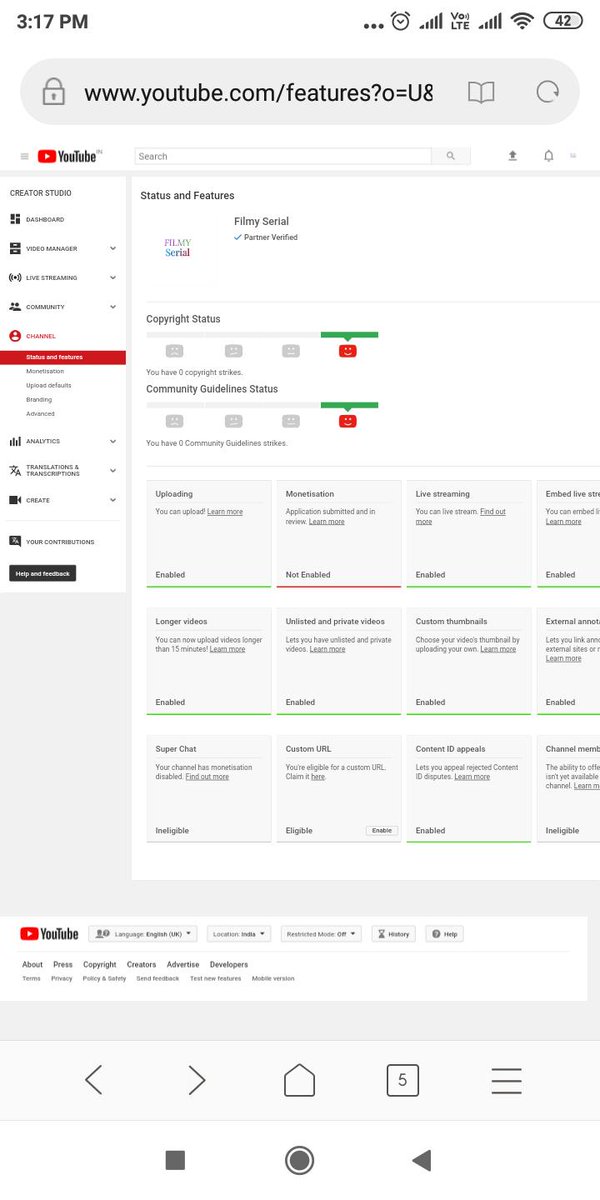Image resolution: width=600 pixels, height=1200 pixels.
Task: Tap the browser address bar URL
Action: (x=259, y=93)
